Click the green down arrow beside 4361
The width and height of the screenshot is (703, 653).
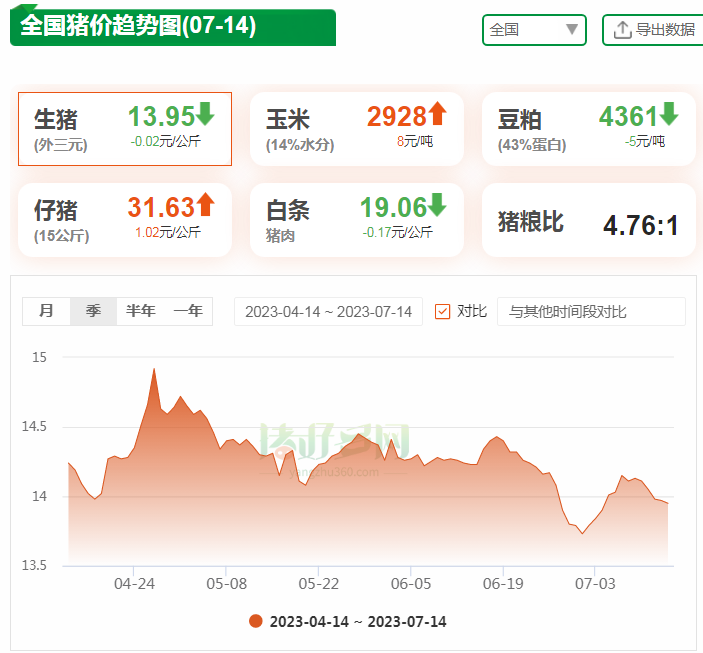pos(669,114)
